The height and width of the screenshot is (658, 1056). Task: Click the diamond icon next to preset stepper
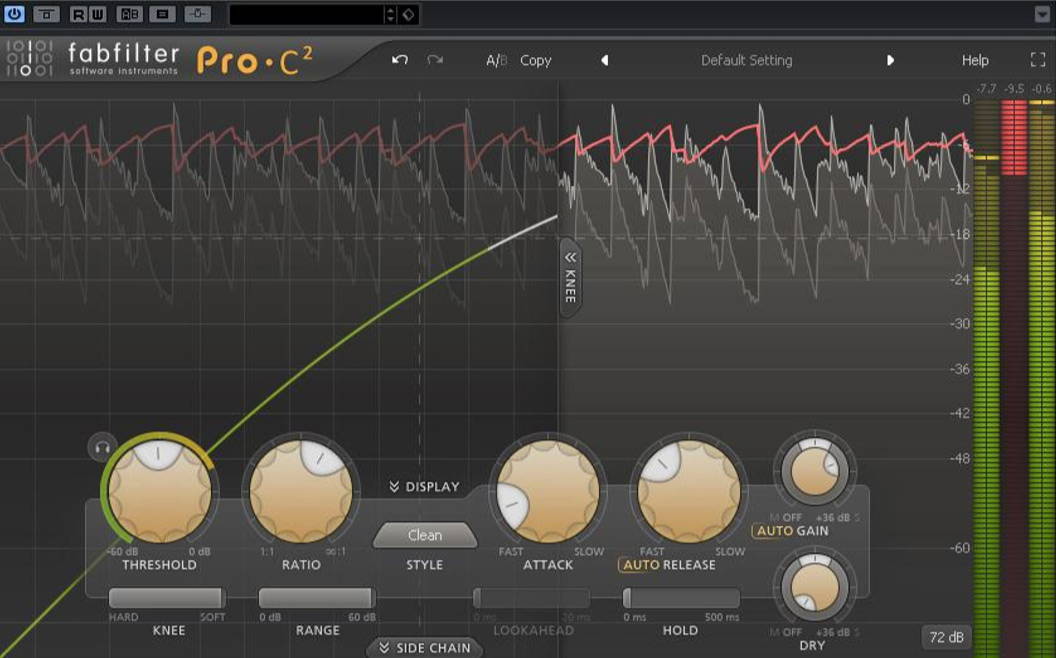click(x=408, y=15)
